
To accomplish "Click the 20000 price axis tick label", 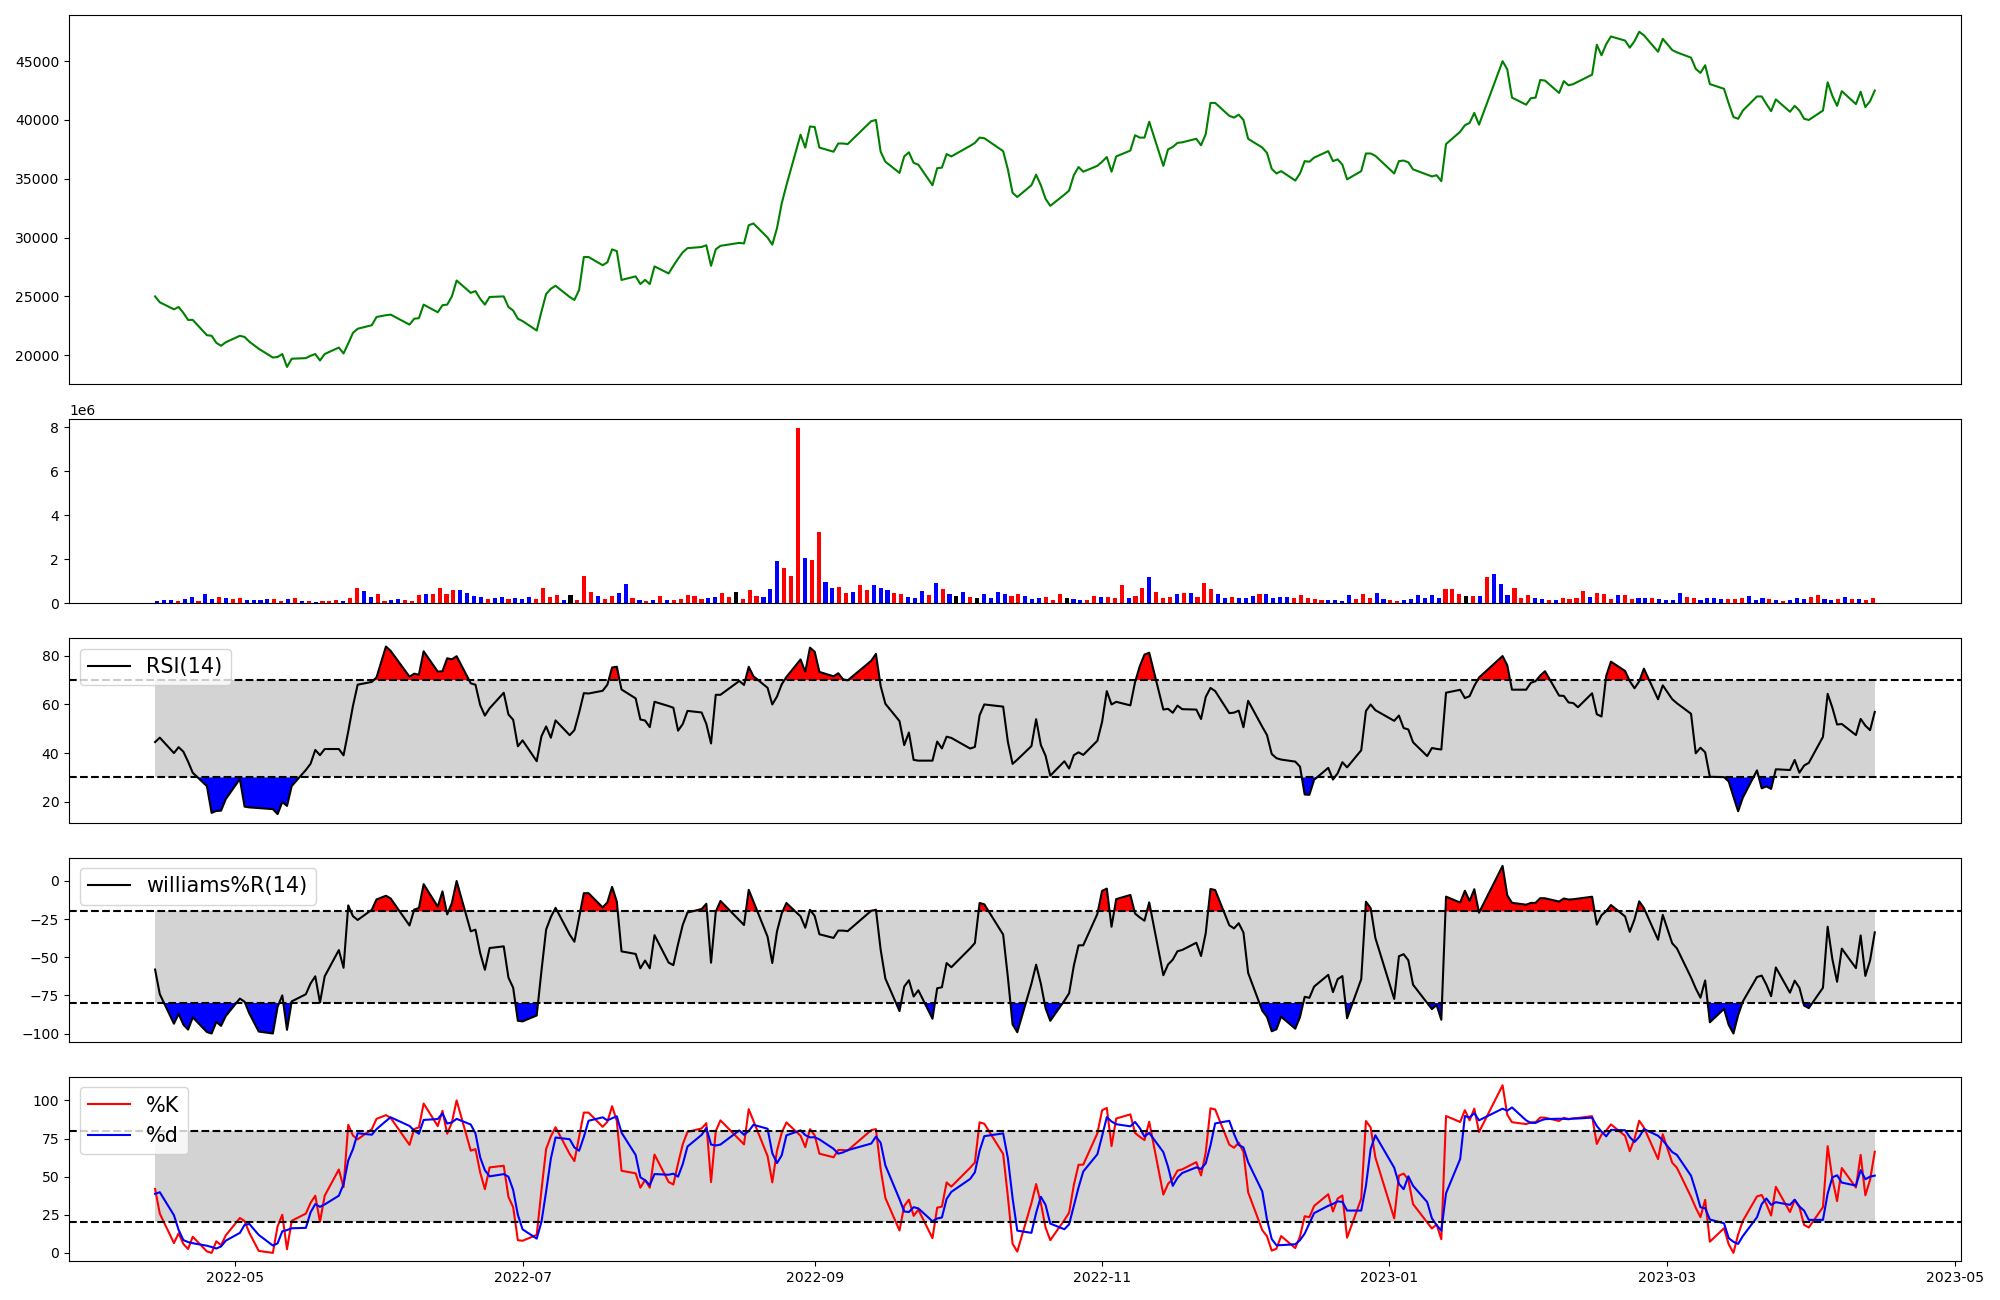I will point(38,356).
